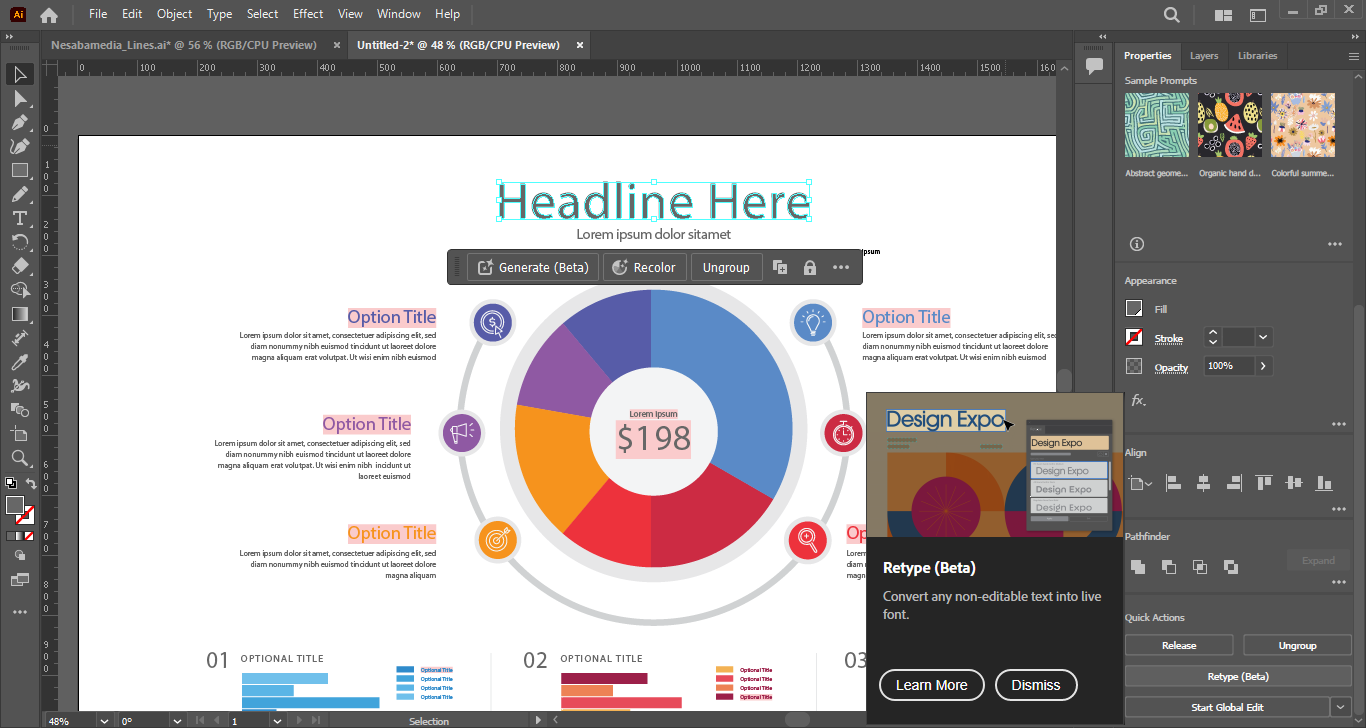Duplicate the object from the contextual task bar

click(780, 268)
